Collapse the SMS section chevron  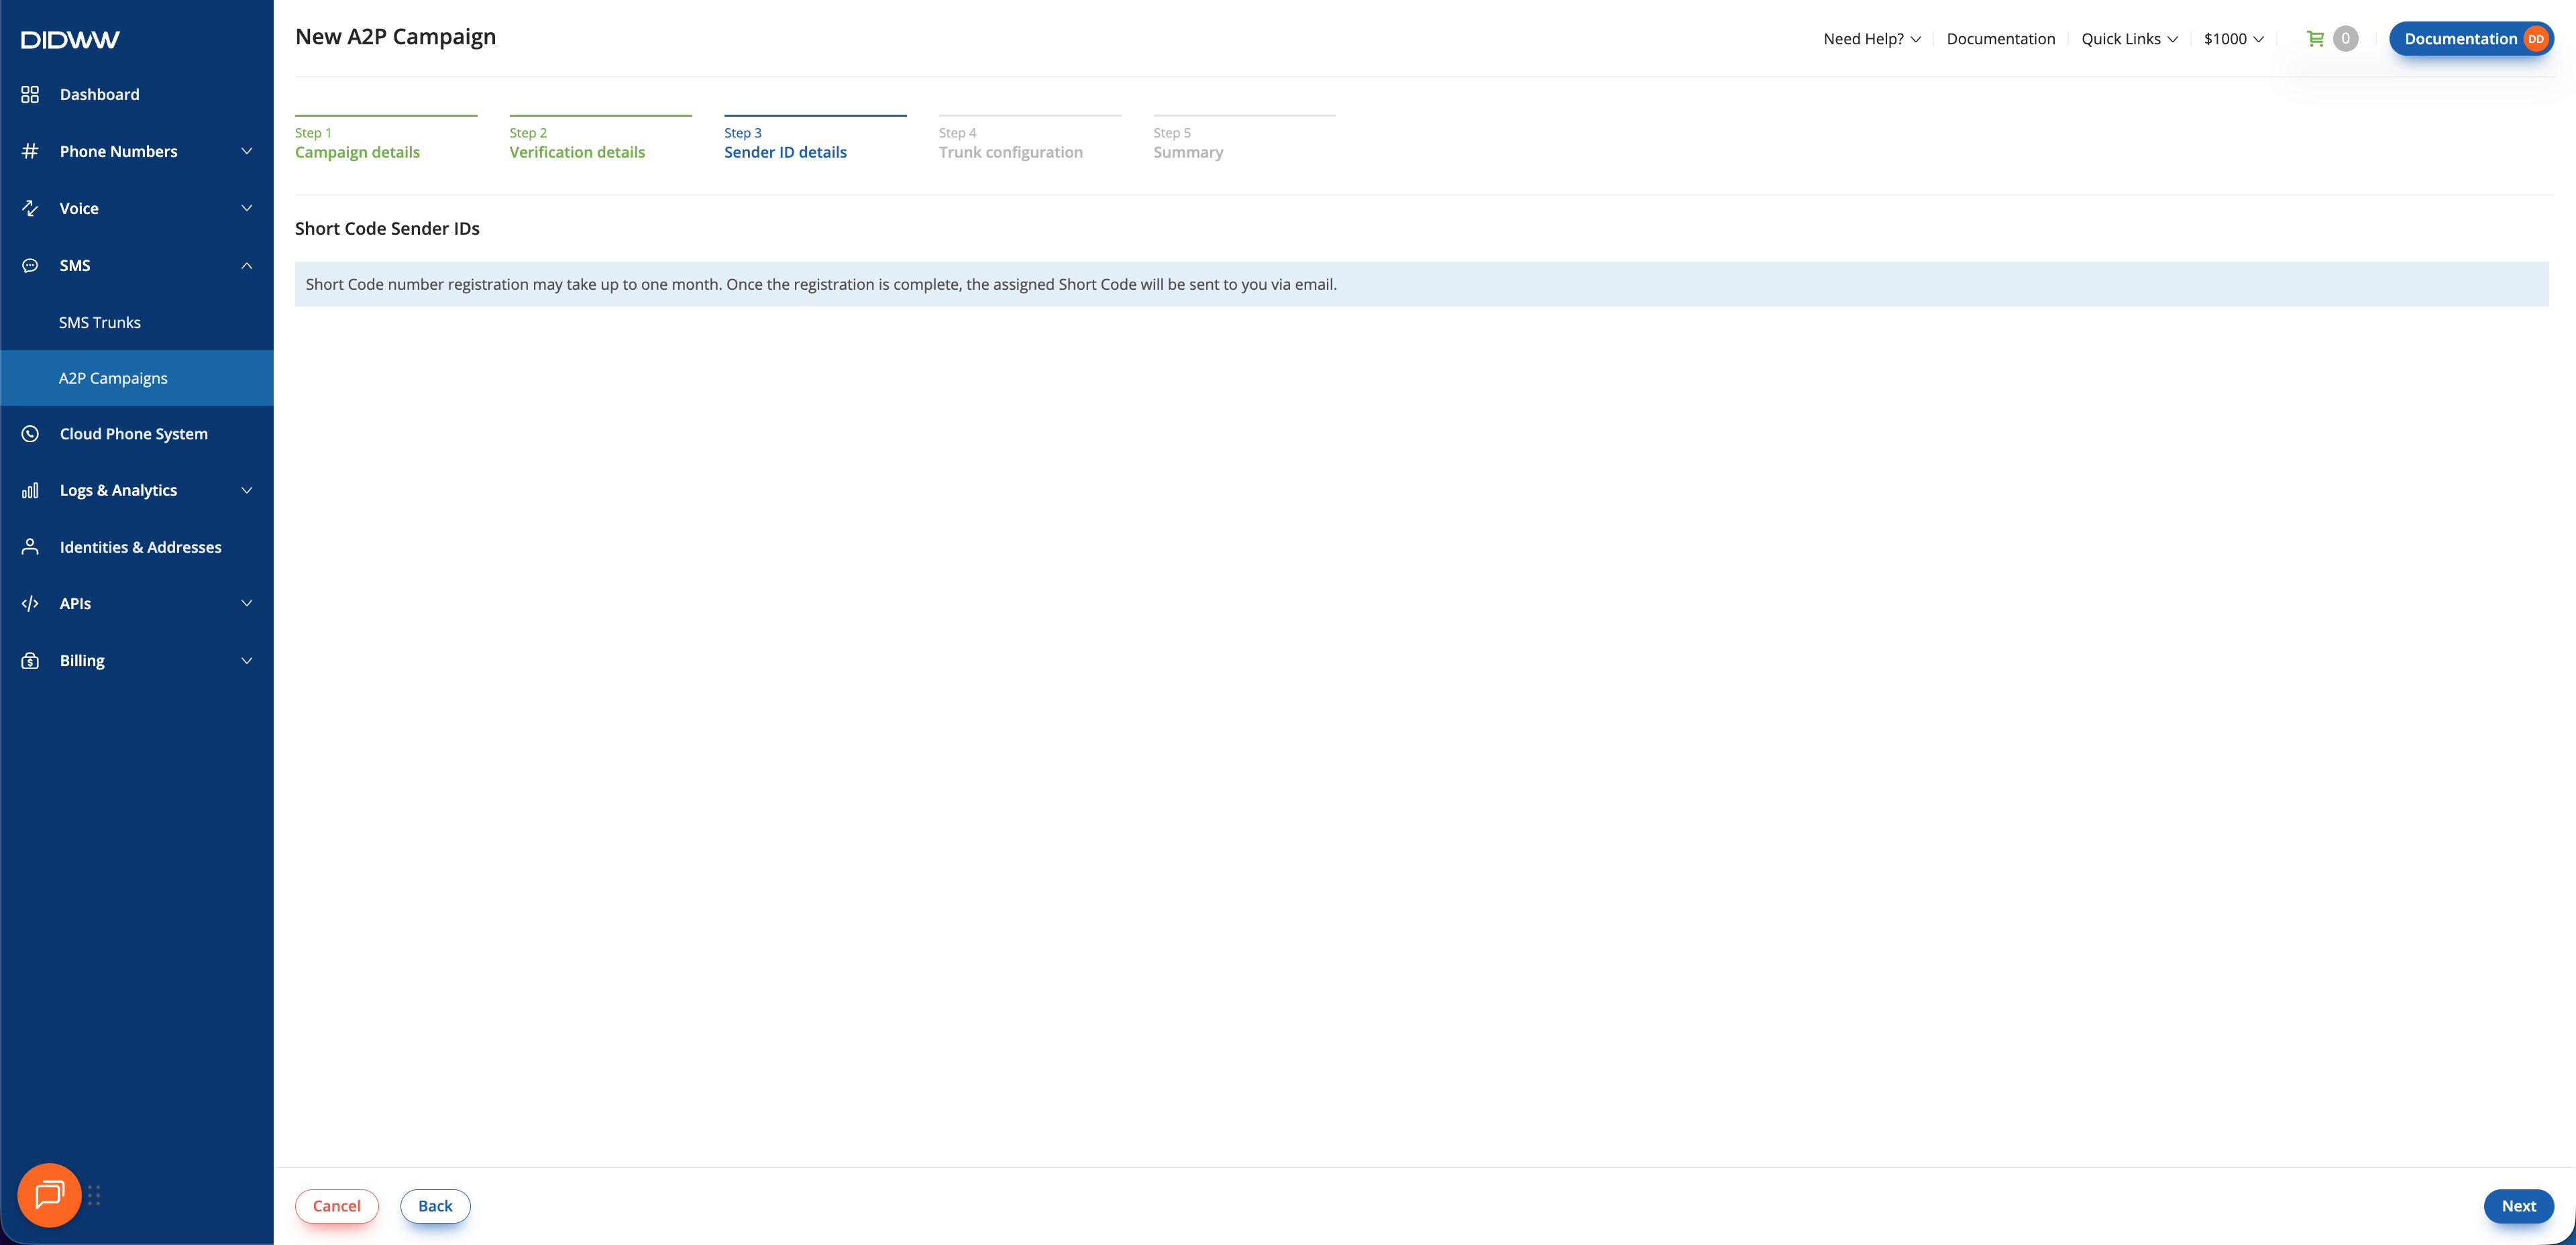pyautogui.click(x=246, y=265)
